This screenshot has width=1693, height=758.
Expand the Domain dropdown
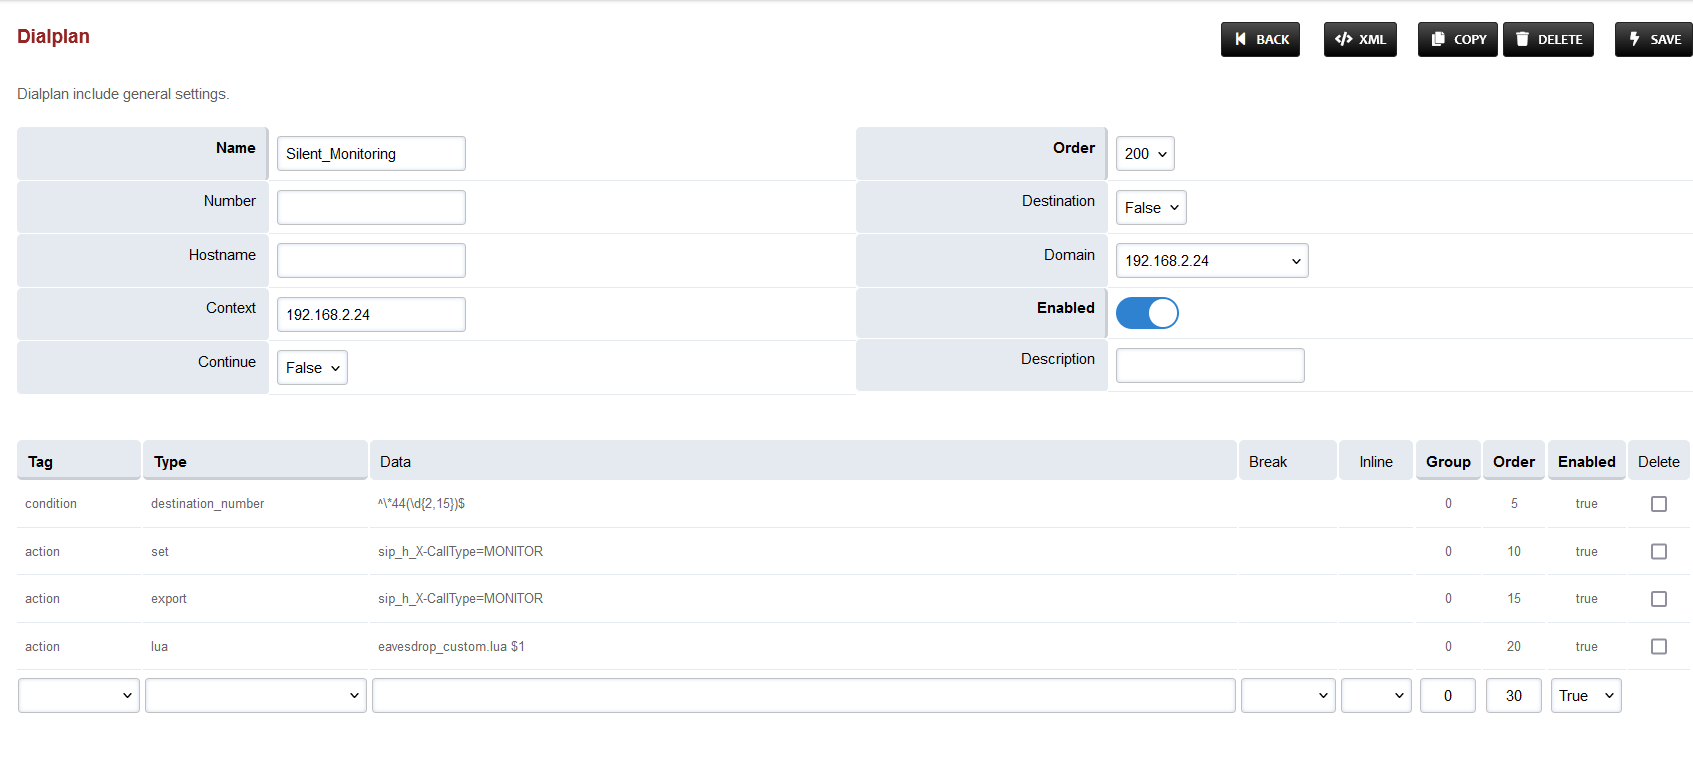tap(1211, 261)
